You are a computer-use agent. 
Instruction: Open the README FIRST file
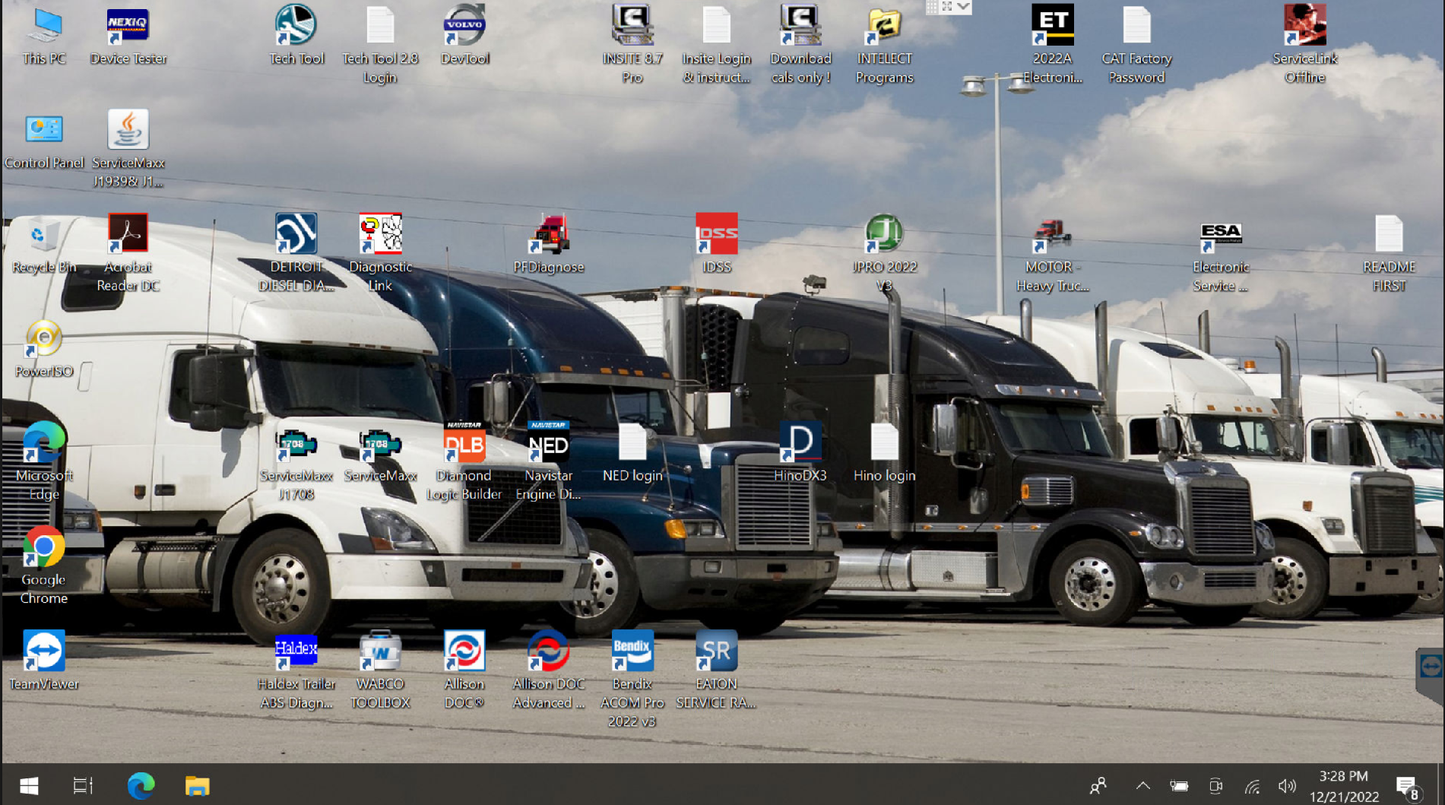1388,254
